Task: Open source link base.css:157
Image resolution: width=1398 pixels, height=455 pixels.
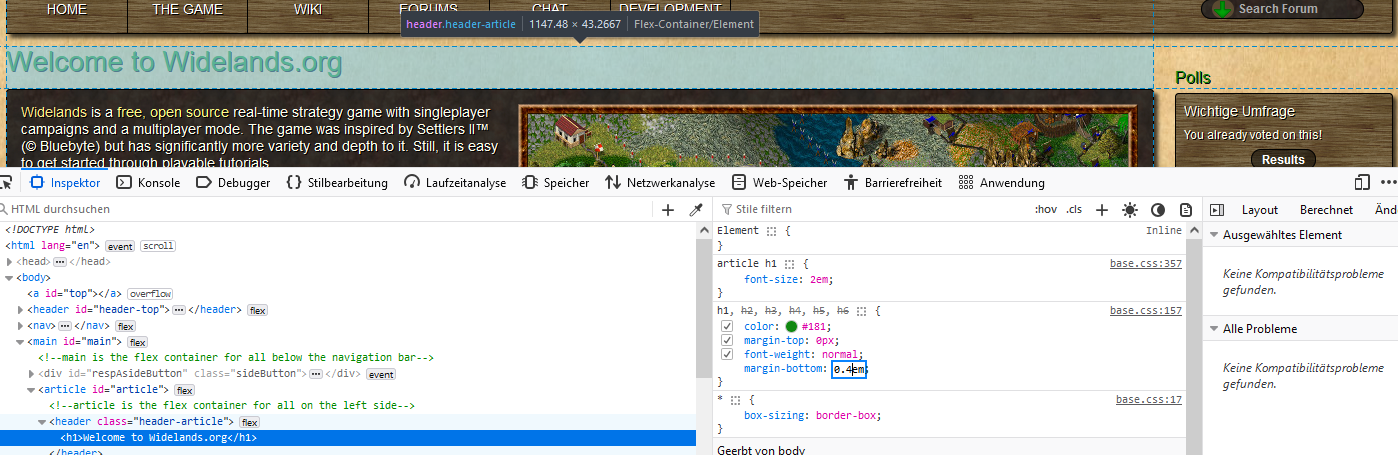Action: pyautogui.click(x=1146, y=311)
